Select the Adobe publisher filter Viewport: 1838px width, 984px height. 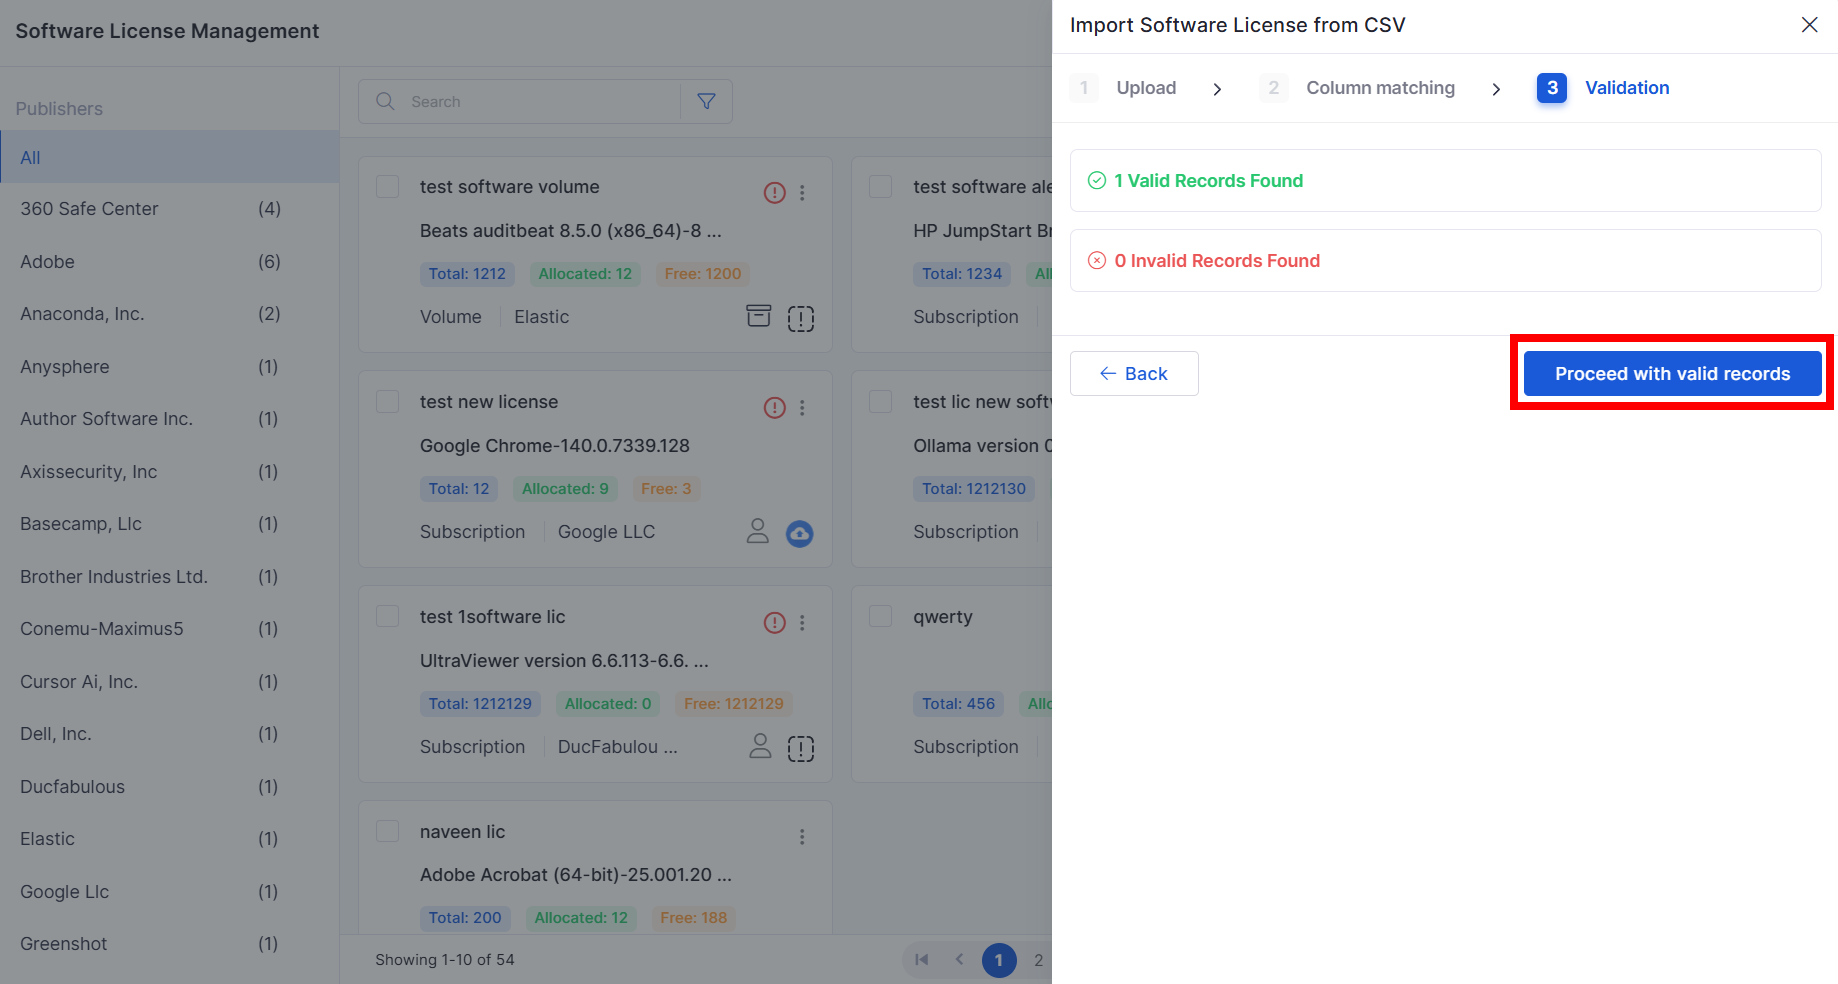(48, 262)
